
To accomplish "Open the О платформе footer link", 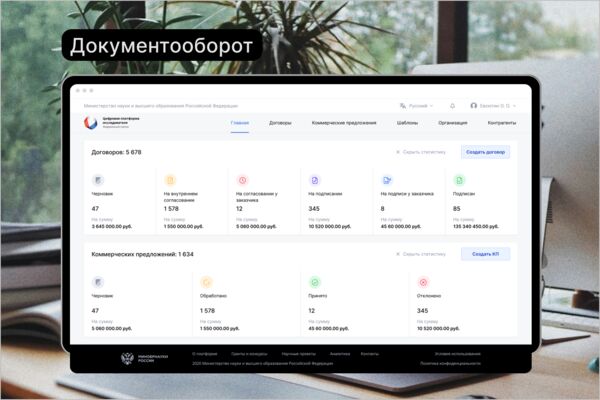I will (x=205, y=354).
